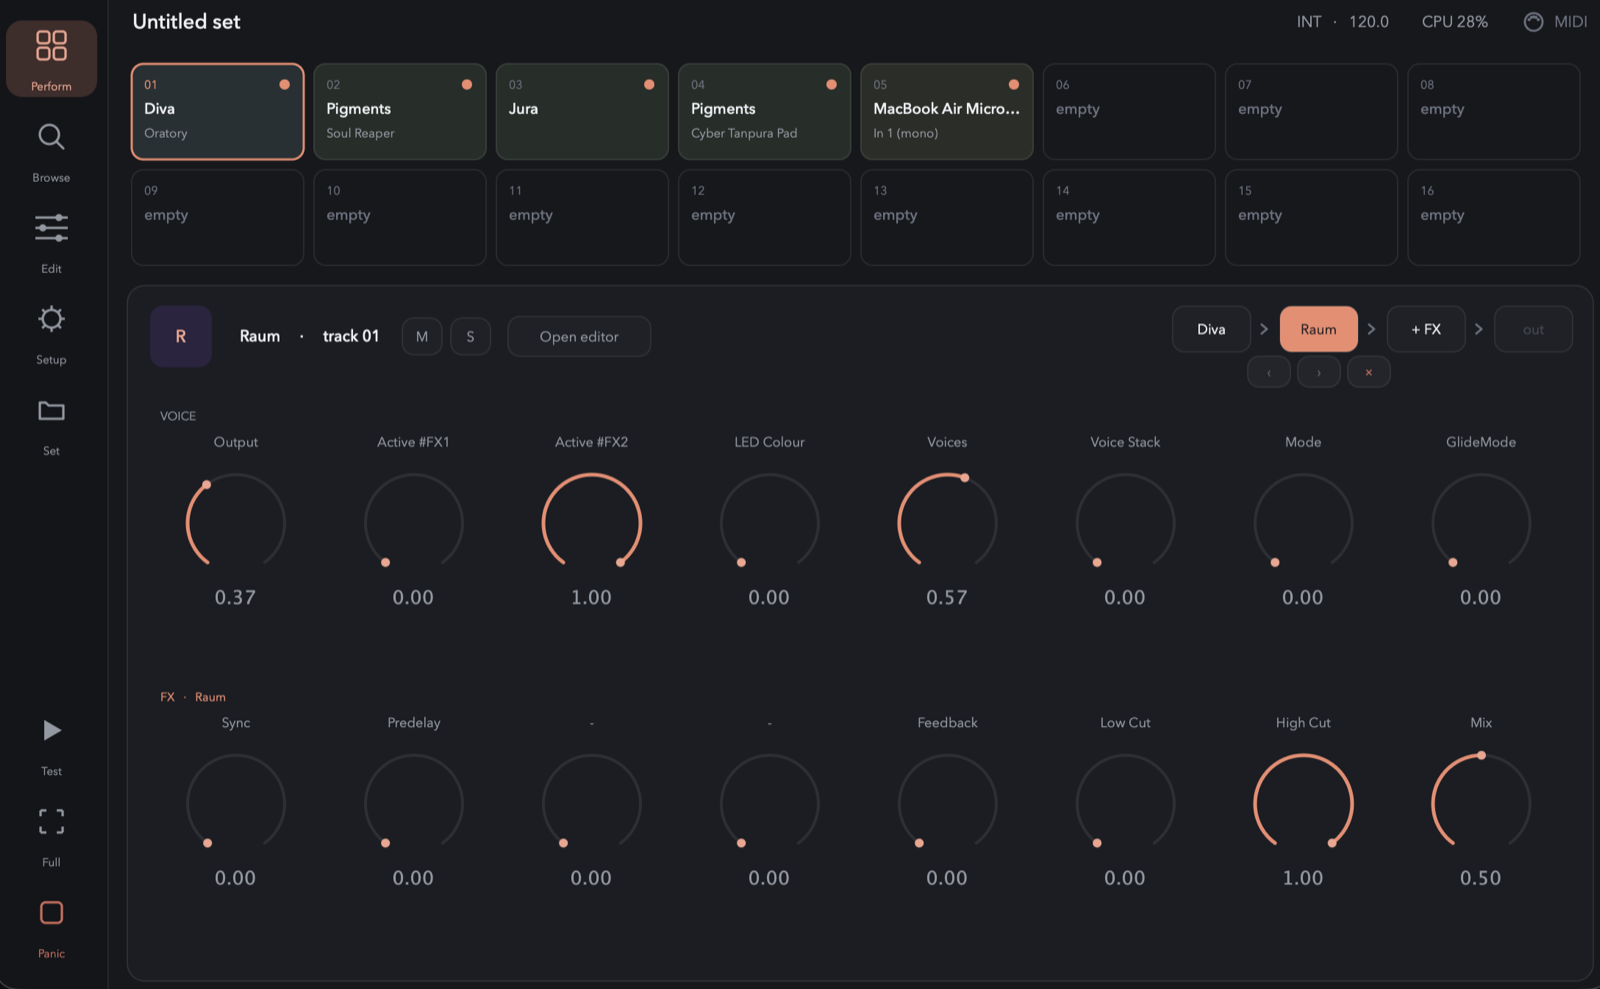
Task: Click the track 01 name label
Action: (x=351, y=336)
